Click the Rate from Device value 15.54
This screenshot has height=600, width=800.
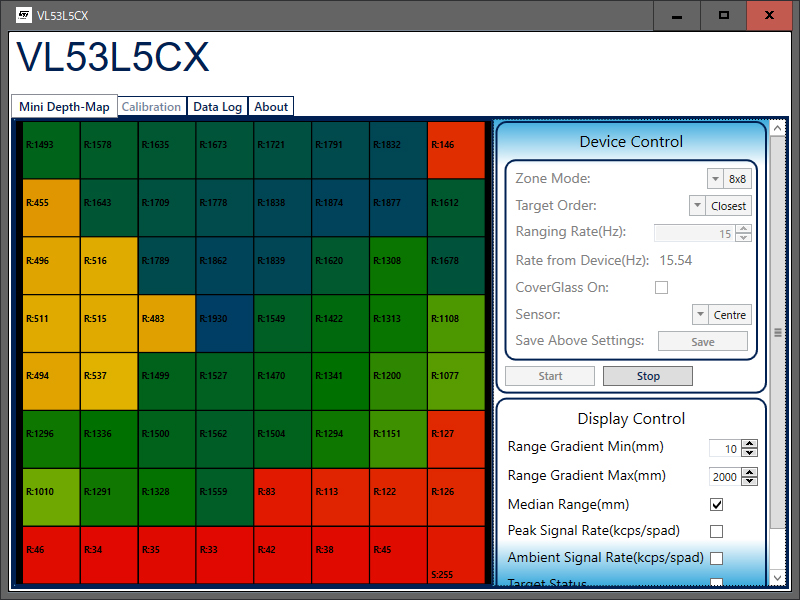click(676, 261)
